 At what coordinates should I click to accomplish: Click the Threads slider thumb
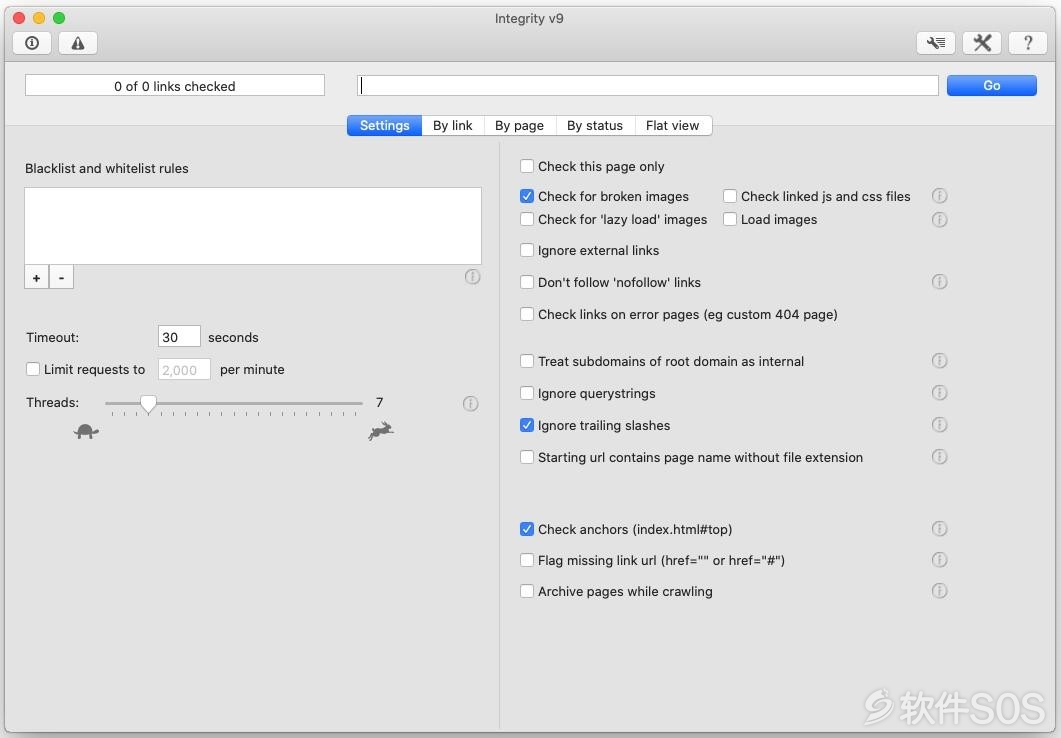148,405
